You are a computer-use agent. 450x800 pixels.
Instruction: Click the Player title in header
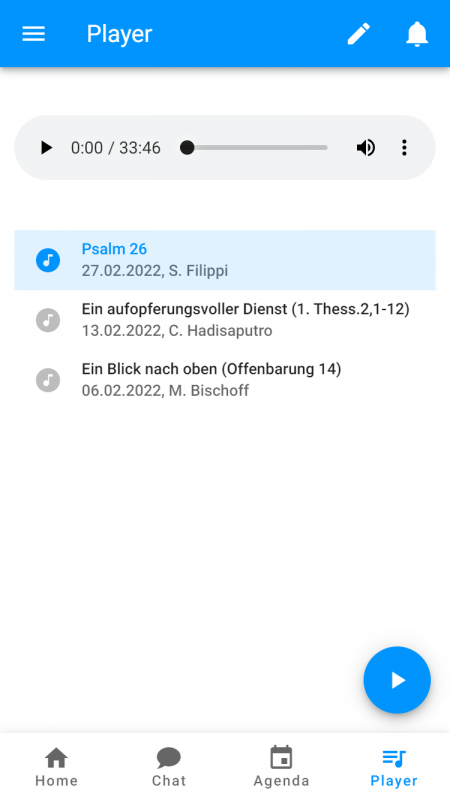tap(119, 34)
